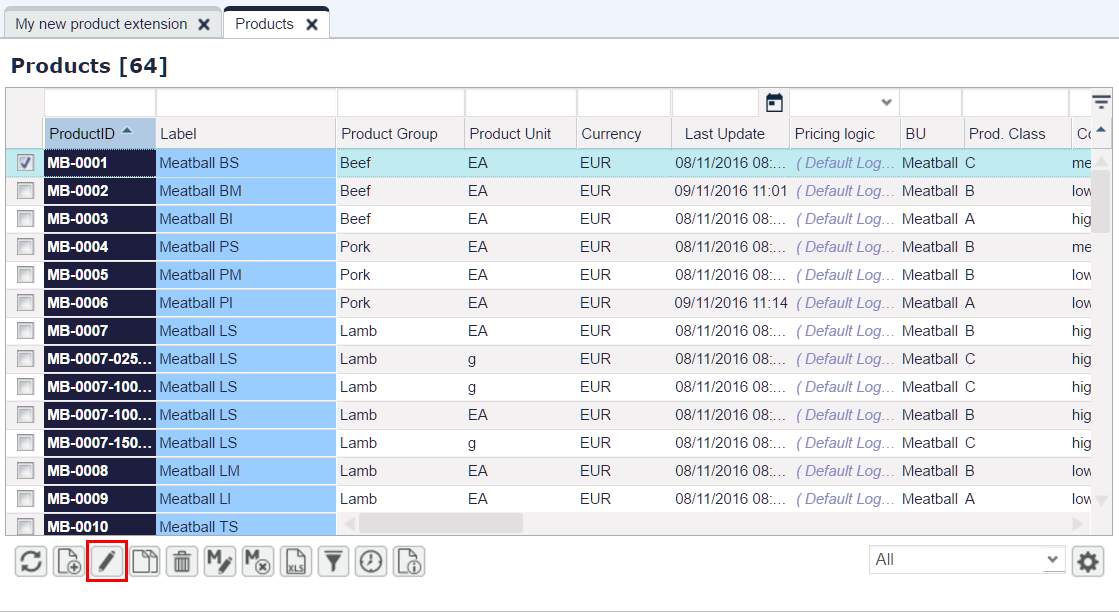Select the MB-0008 row checkbox
This screenshot has width=1119, height=612.
(x=25, y=471)
